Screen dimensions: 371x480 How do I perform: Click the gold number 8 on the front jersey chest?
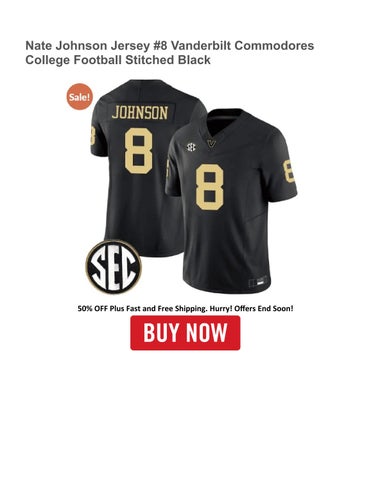click(210, 187)
